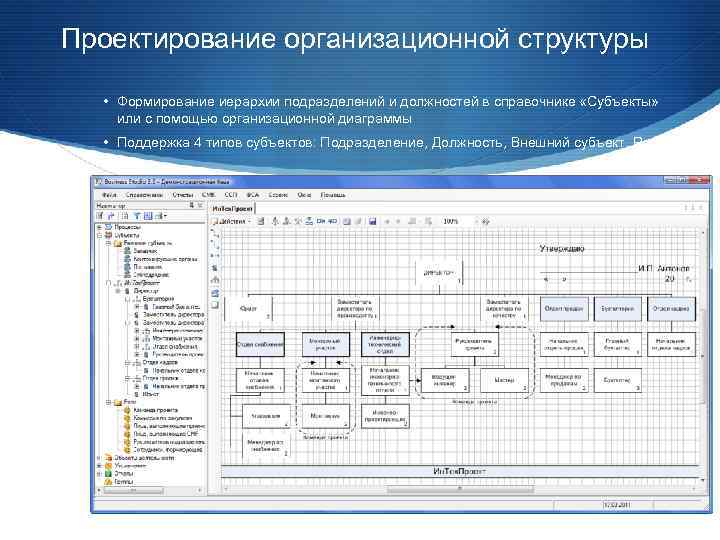The width and height of the screenshot is (720, 540).
Task: Open the Окно menu
Action: pyautogui.click(x=304, y=195)
